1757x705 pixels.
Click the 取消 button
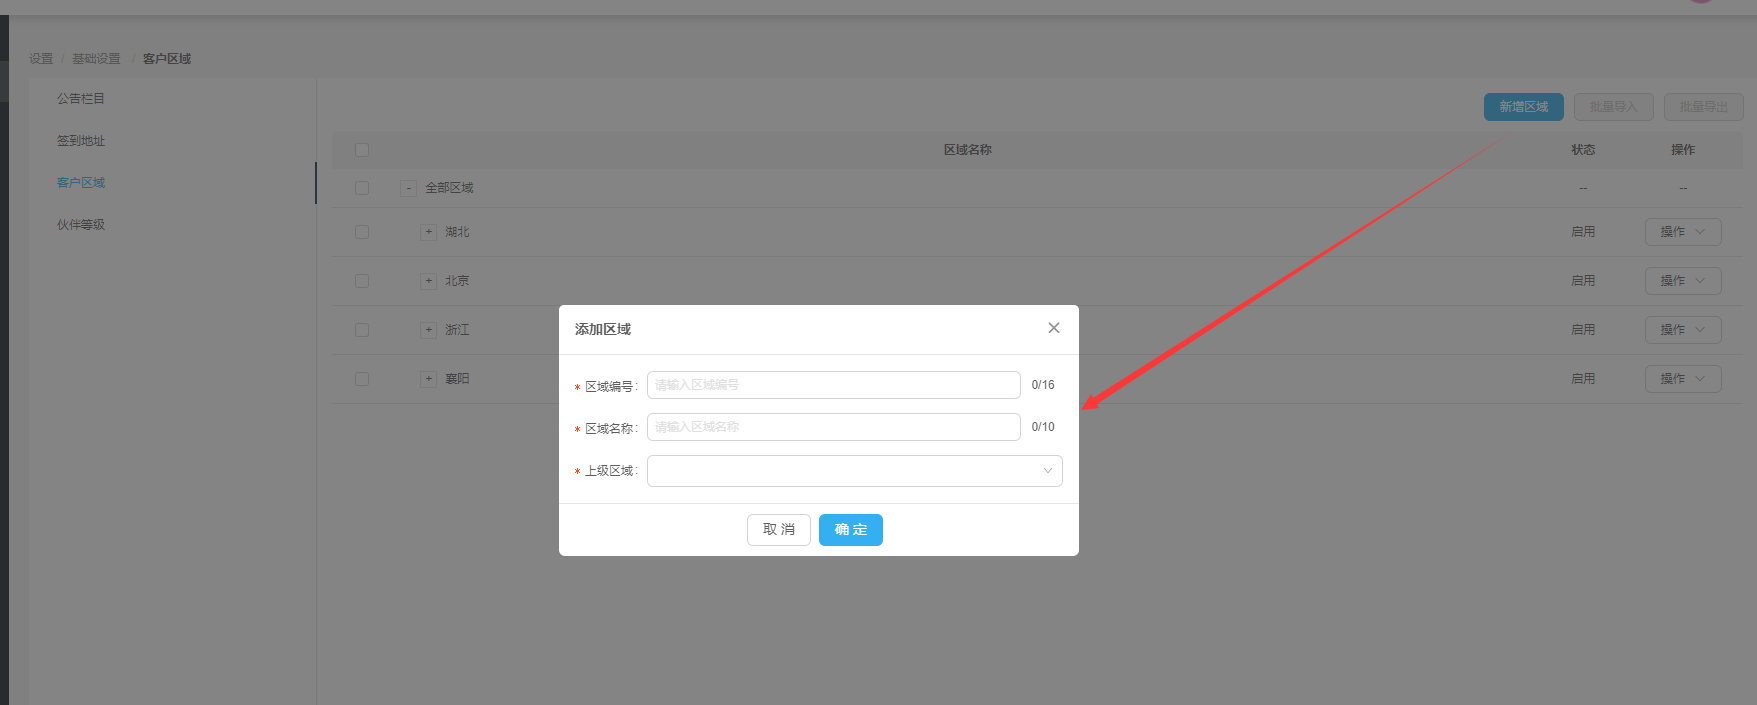tap(778, 530)
